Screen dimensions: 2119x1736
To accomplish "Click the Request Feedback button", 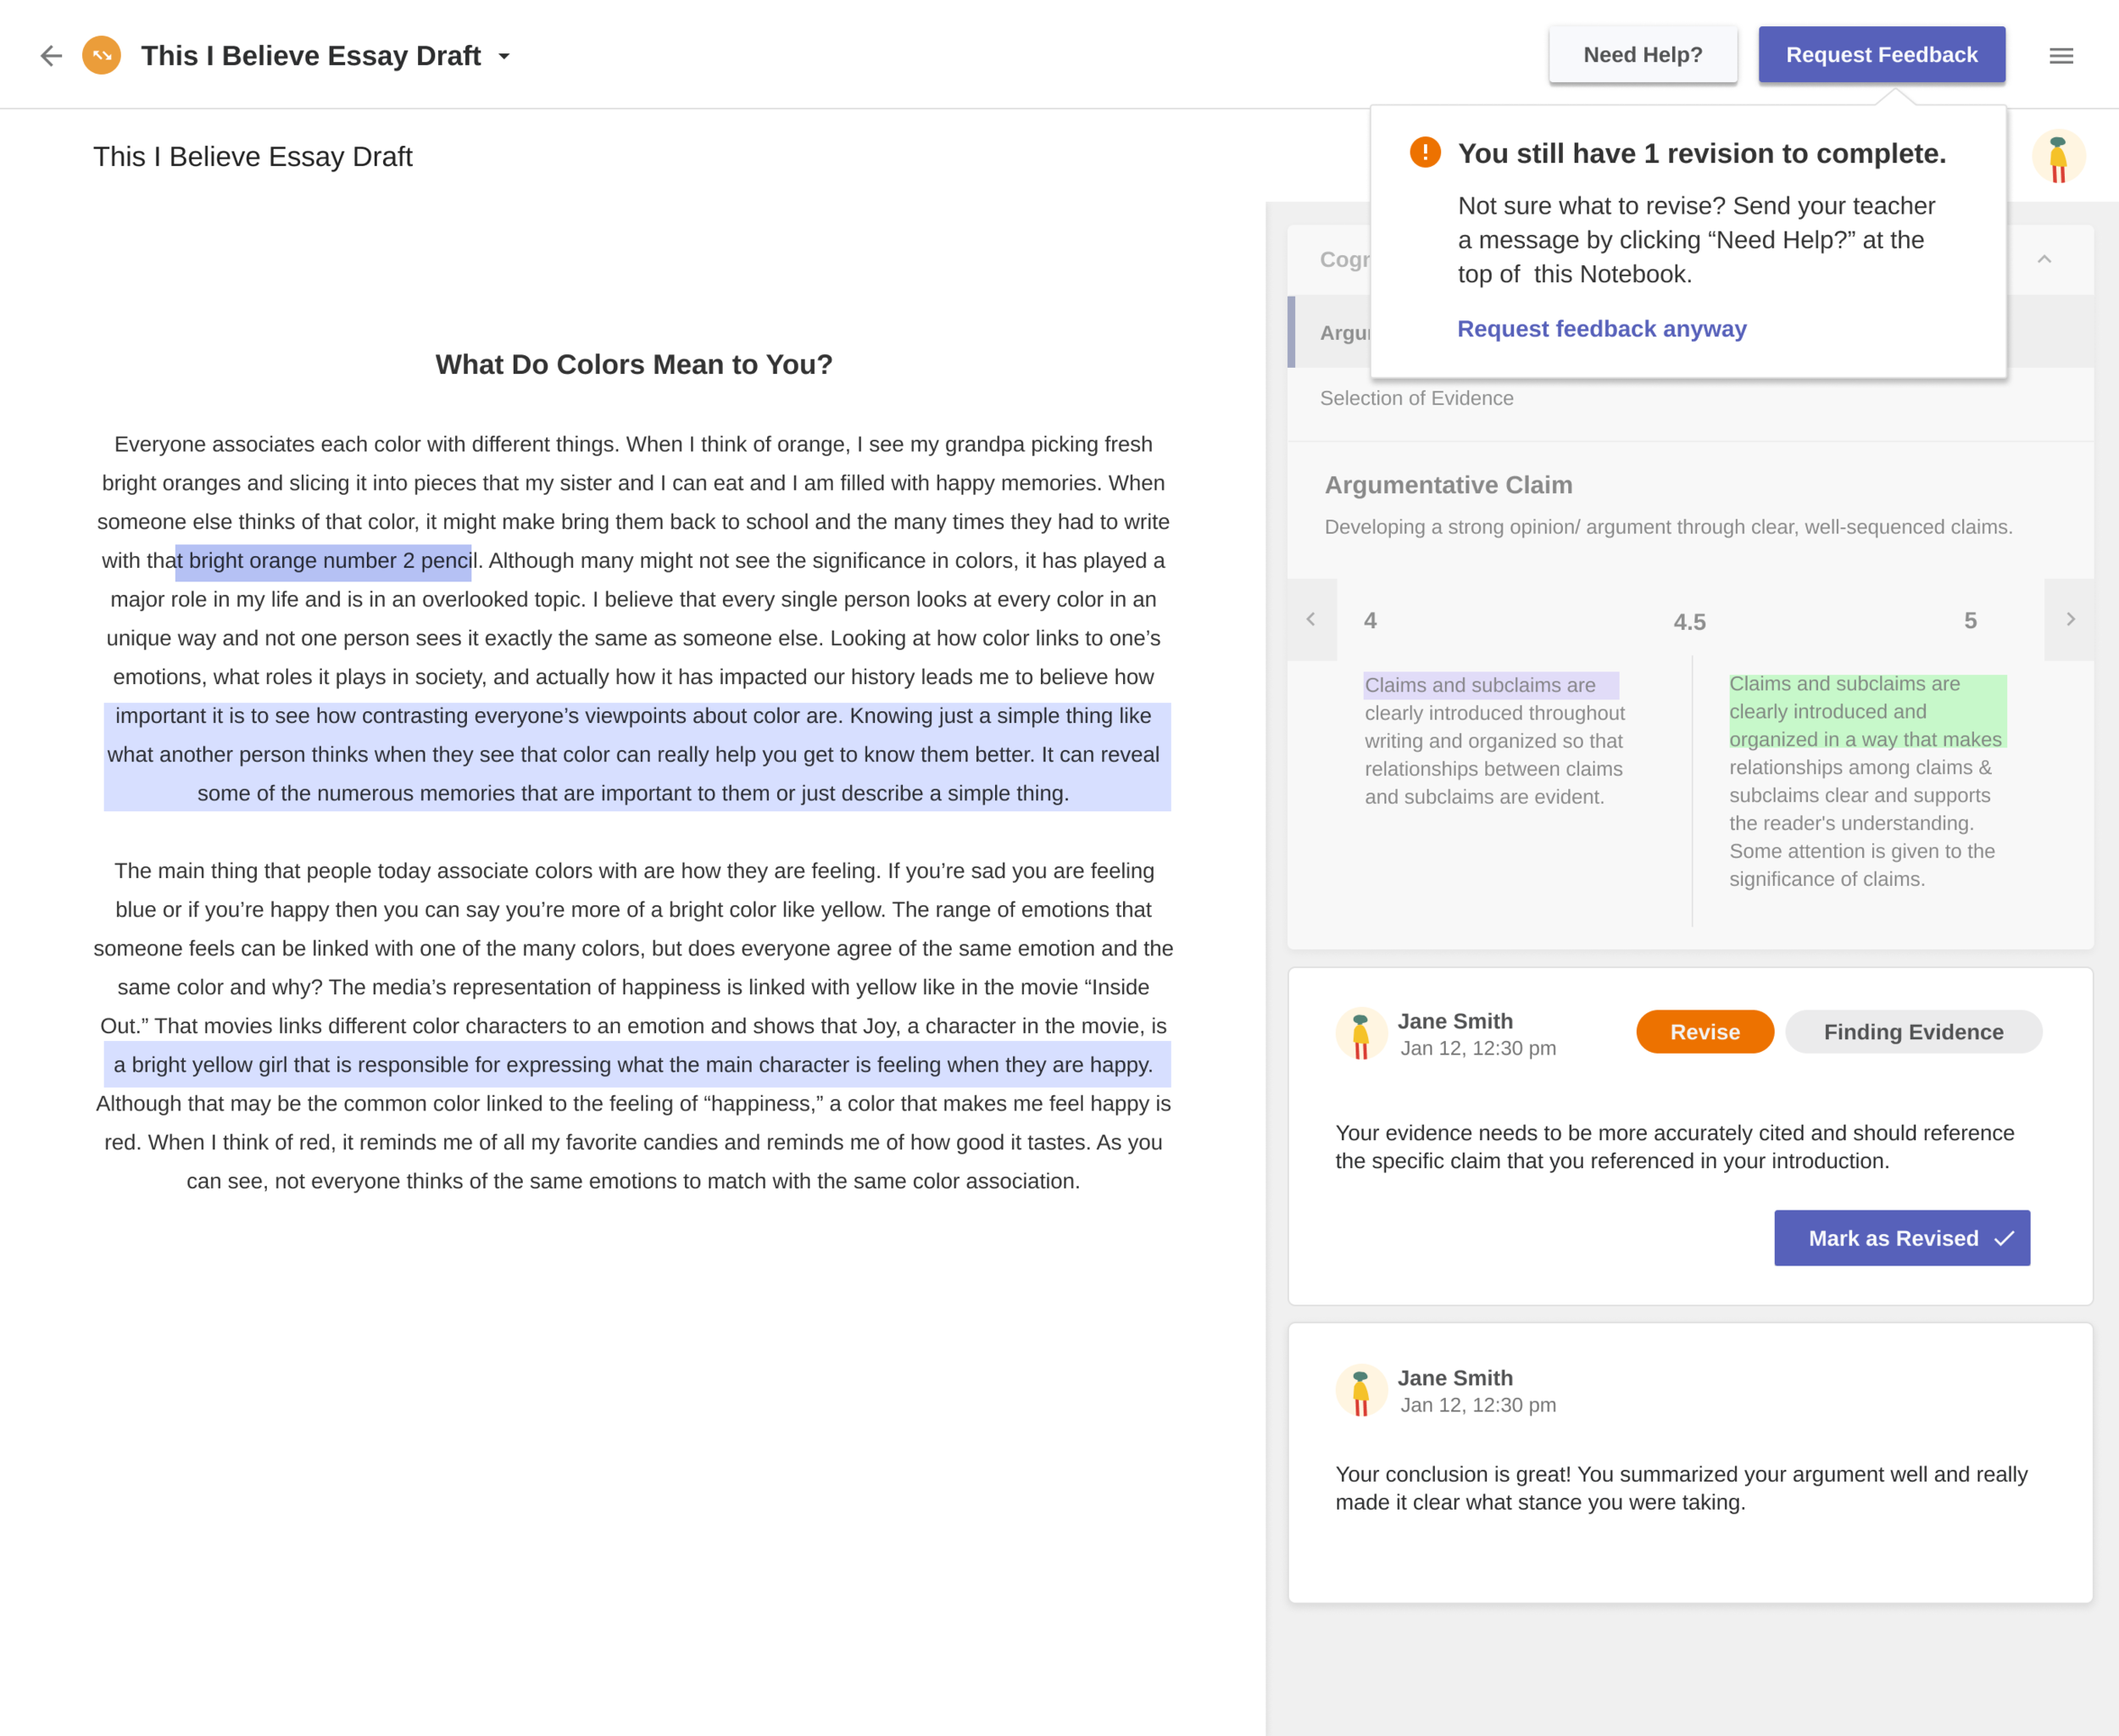I will pos(1881,55).
